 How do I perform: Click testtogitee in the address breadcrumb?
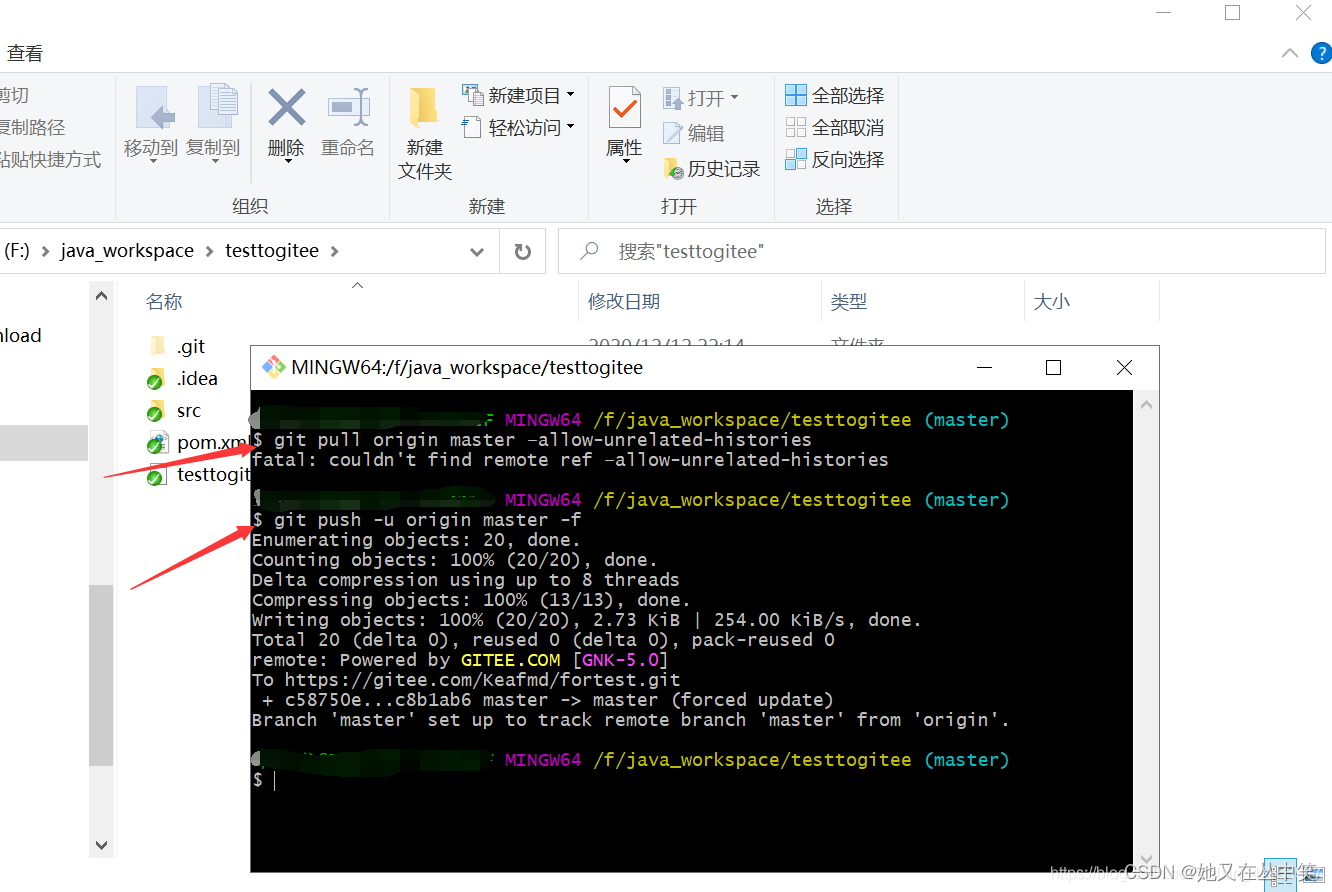[x=272, y=251]
